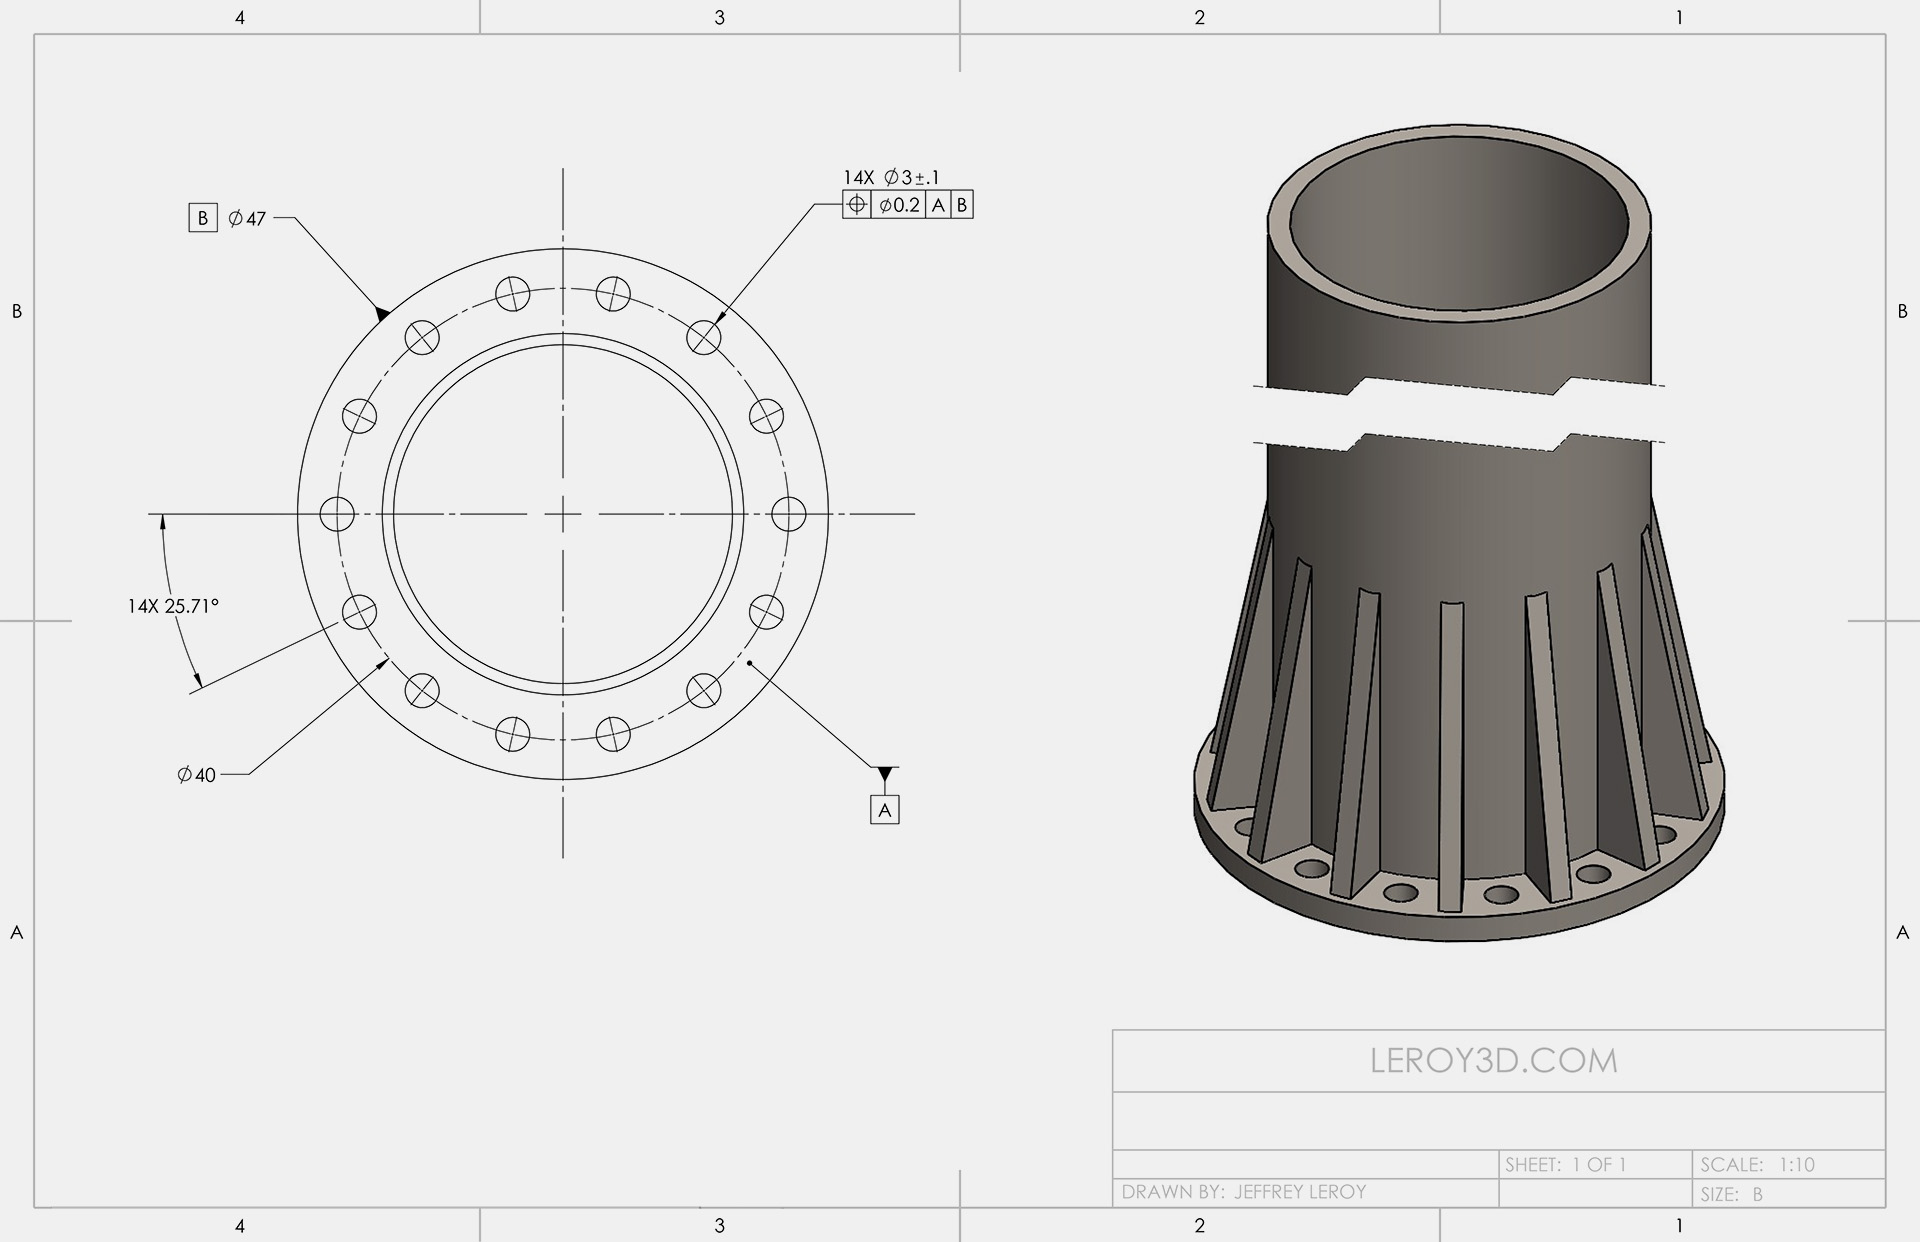The width and height of the screenshot is (1920, 1242).
Task: Click the datum A triangle marker
Action: 885,774
